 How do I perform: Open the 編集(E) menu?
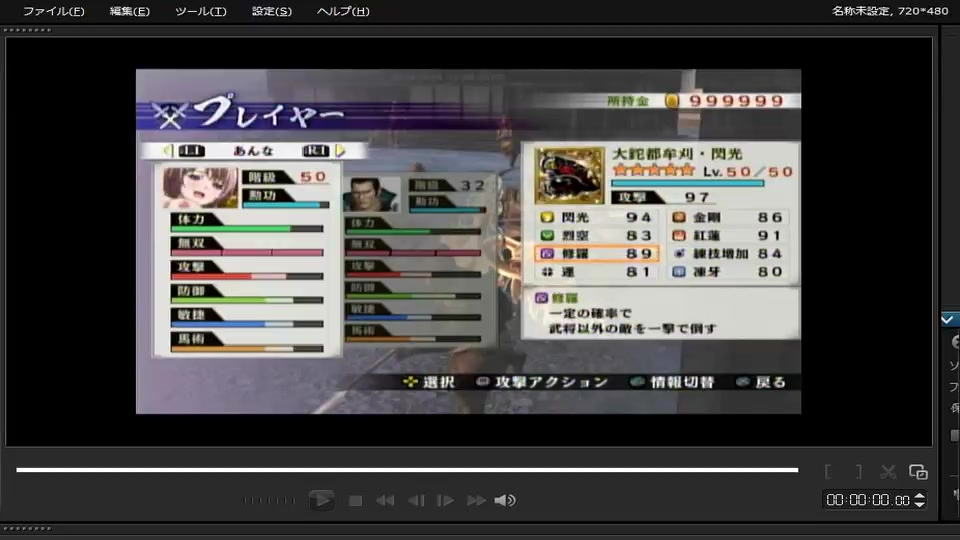129,11
